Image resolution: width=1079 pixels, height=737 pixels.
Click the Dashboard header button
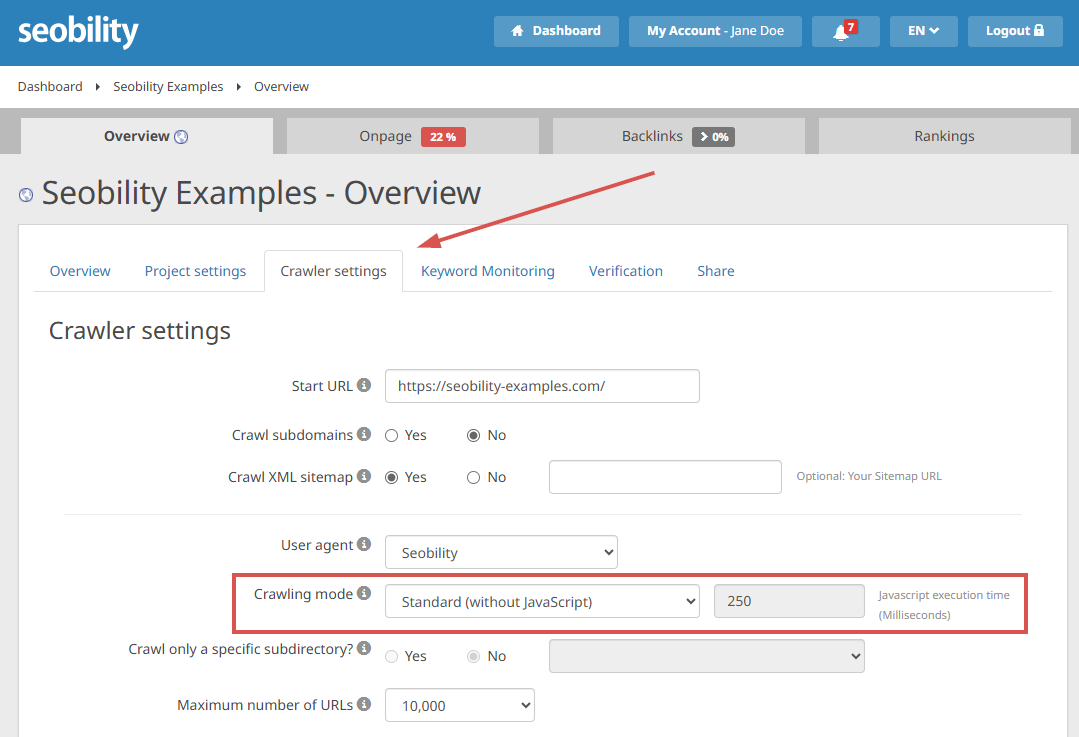pyautogui.click(x=556, y=31)
